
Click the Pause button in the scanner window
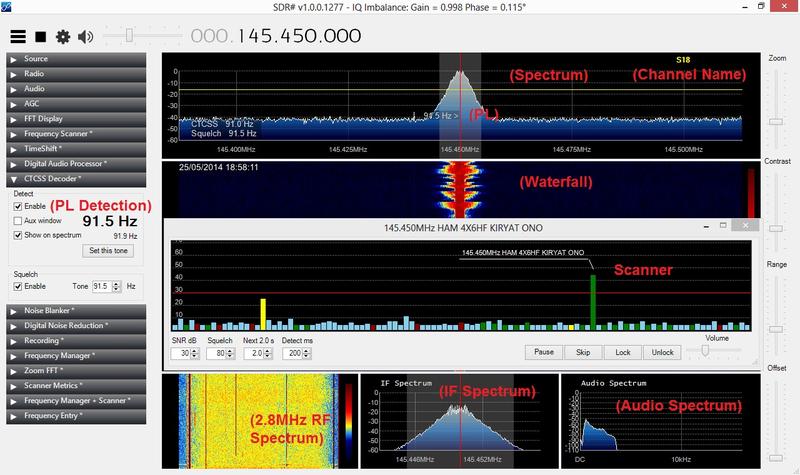[544, 353]
